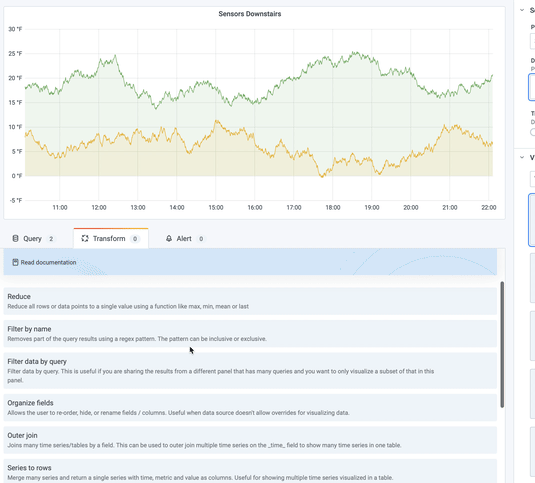Toggle the radio option in side panel
Viewport: 535px width, 483px height.
pyautogui.click(x=533, y=132)
